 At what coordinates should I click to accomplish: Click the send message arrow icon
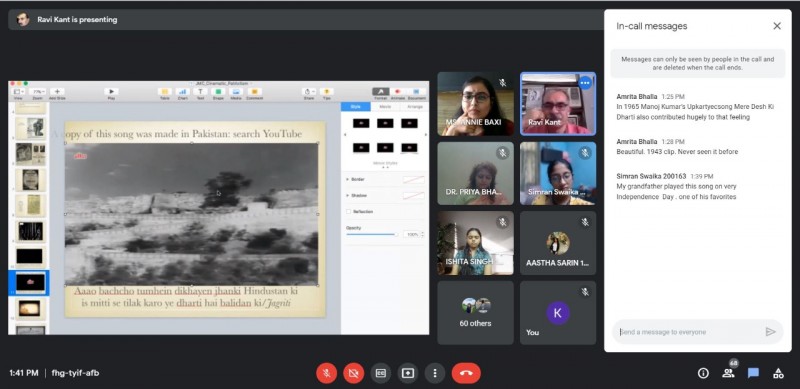click(x=770, y=332)
